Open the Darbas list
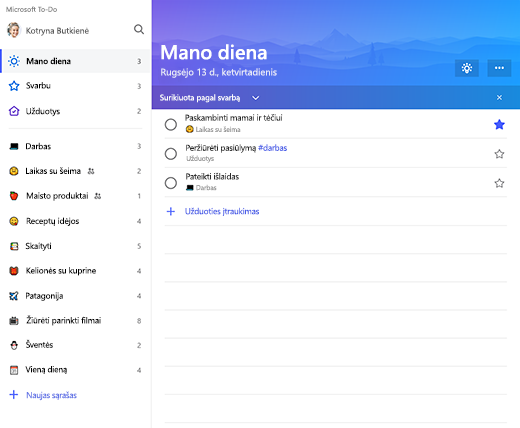Screen dimensions: 520x428 76,146
